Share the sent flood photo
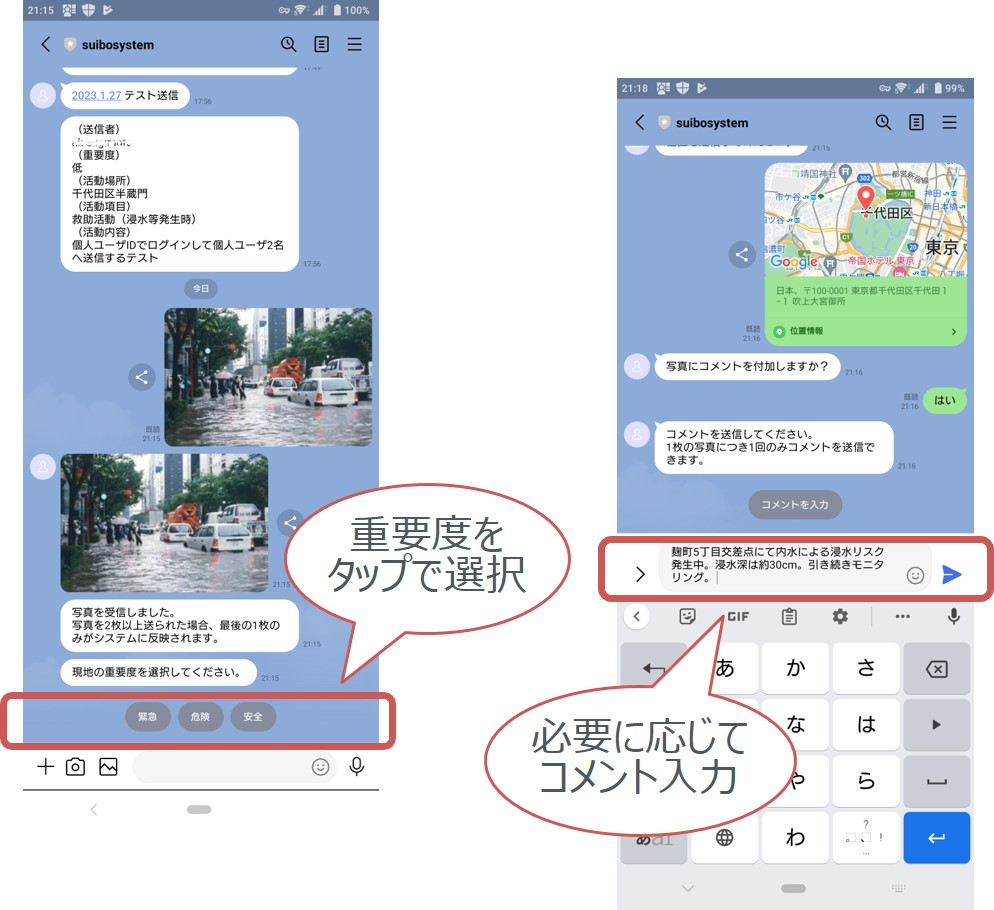This screenshot has width=994, height=910. click(142, 377)
